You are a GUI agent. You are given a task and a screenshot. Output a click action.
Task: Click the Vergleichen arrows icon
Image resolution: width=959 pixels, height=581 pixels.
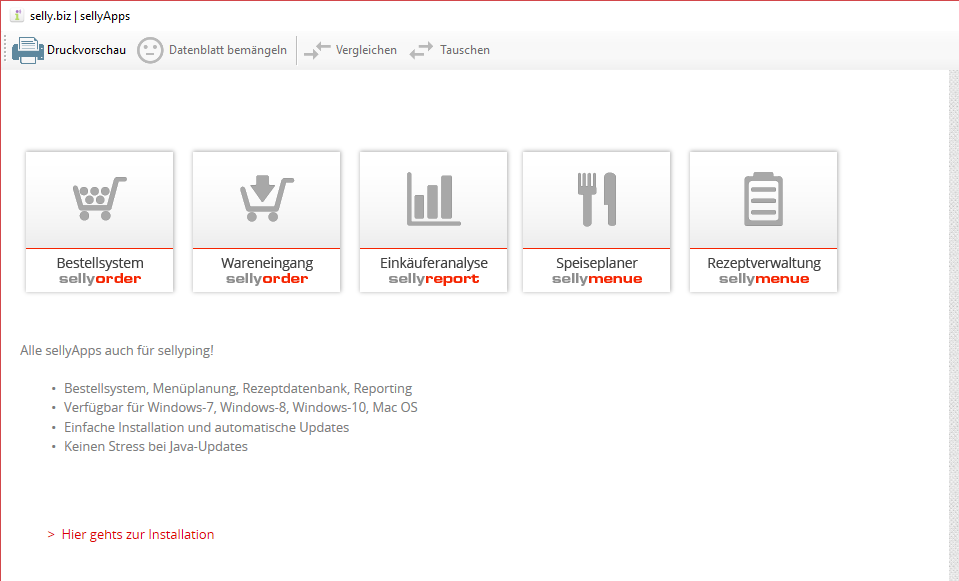[x=317, y=50]
